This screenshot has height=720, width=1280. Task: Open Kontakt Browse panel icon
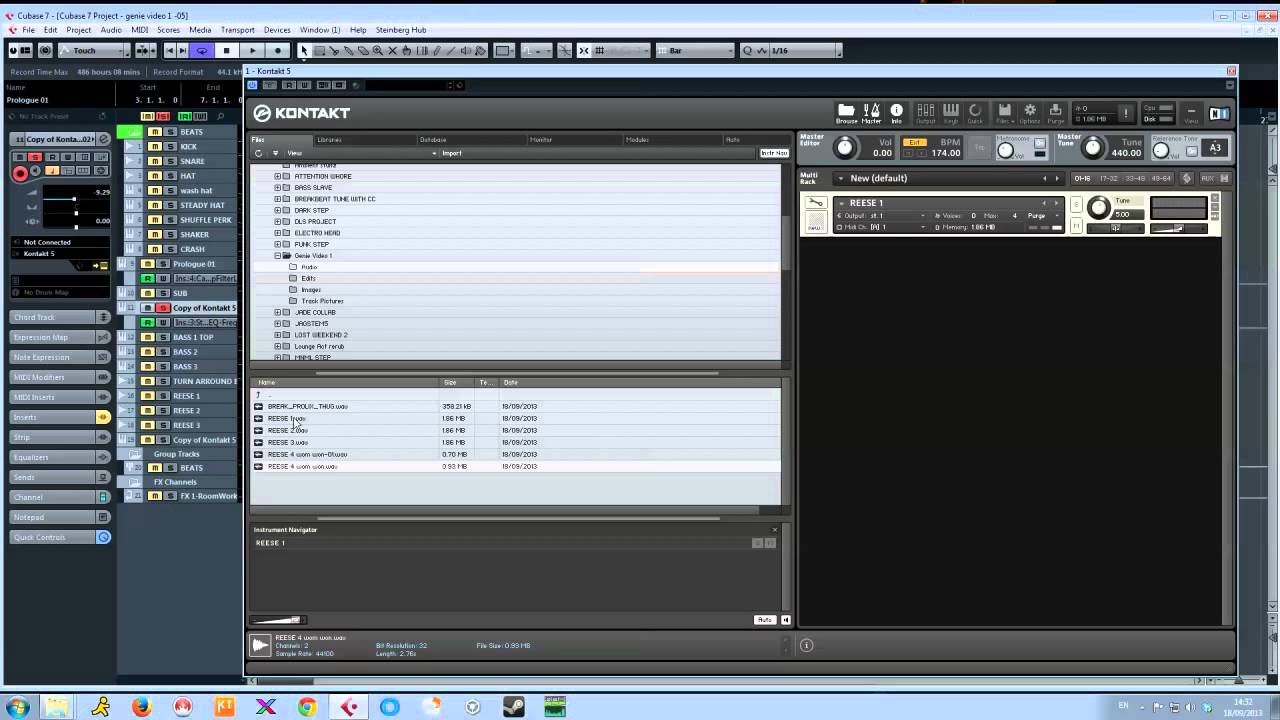coord(846,113)
